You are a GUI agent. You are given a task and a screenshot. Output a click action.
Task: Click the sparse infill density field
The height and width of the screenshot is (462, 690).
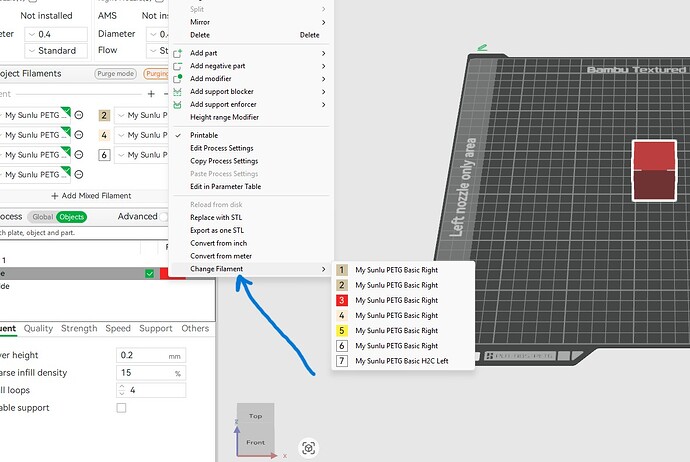coord(151,373)
